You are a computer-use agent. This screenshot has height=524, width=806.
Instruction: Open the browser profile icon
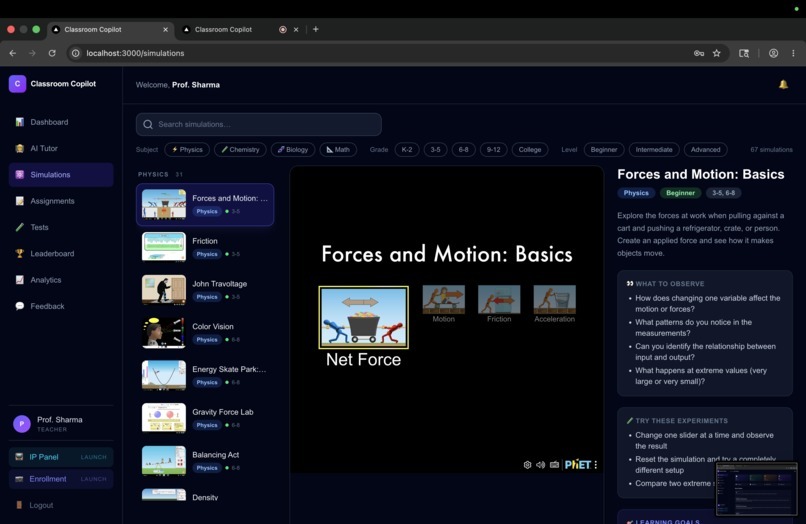click(773, 53)
